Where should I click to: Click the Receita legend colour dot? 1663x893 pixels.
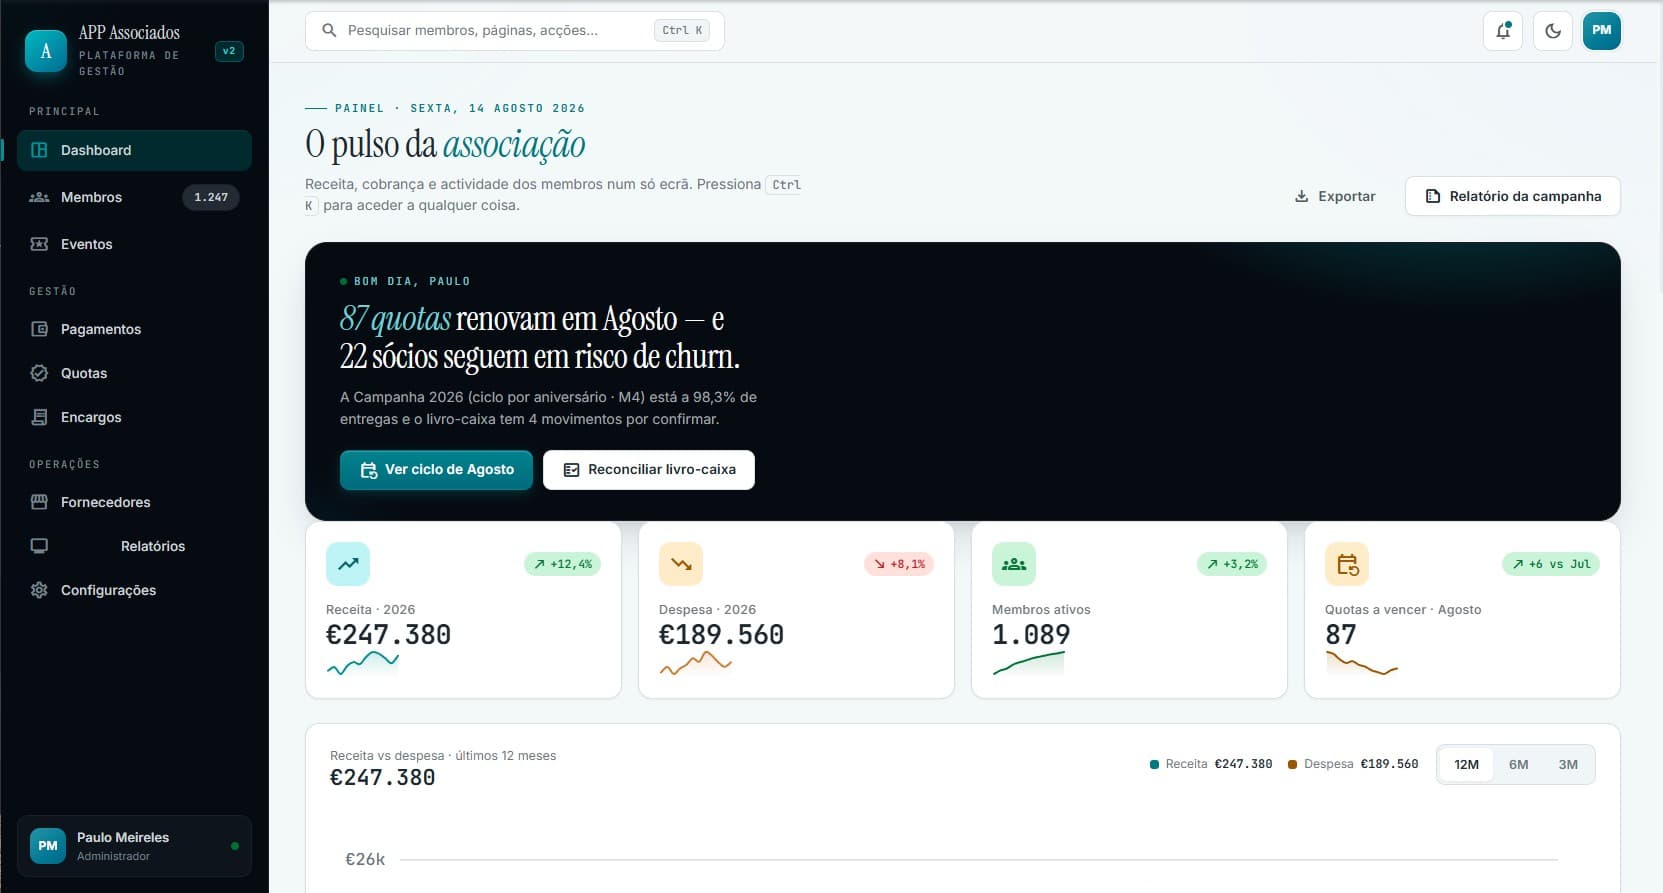tap(1155, 765)
